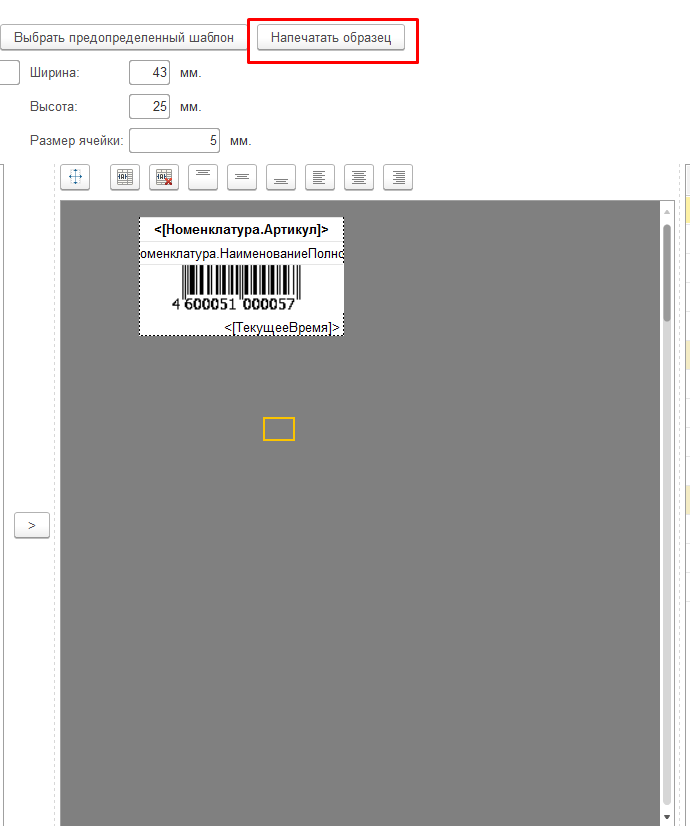
Task: Click the Размер ячейки field showing 5
Action: tap(174, 141)
